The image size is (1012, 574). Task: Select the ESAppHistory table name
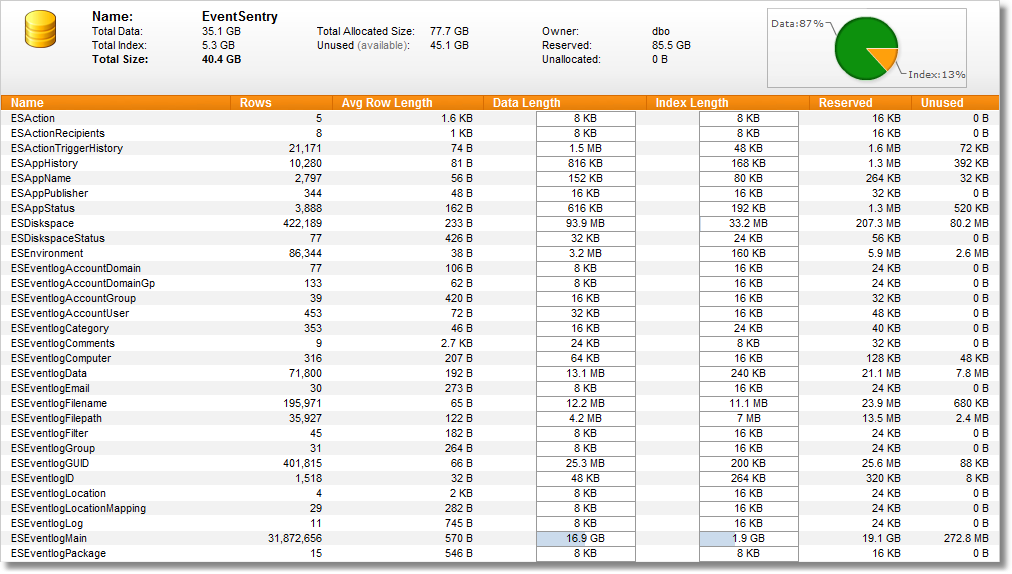(44, 163)
